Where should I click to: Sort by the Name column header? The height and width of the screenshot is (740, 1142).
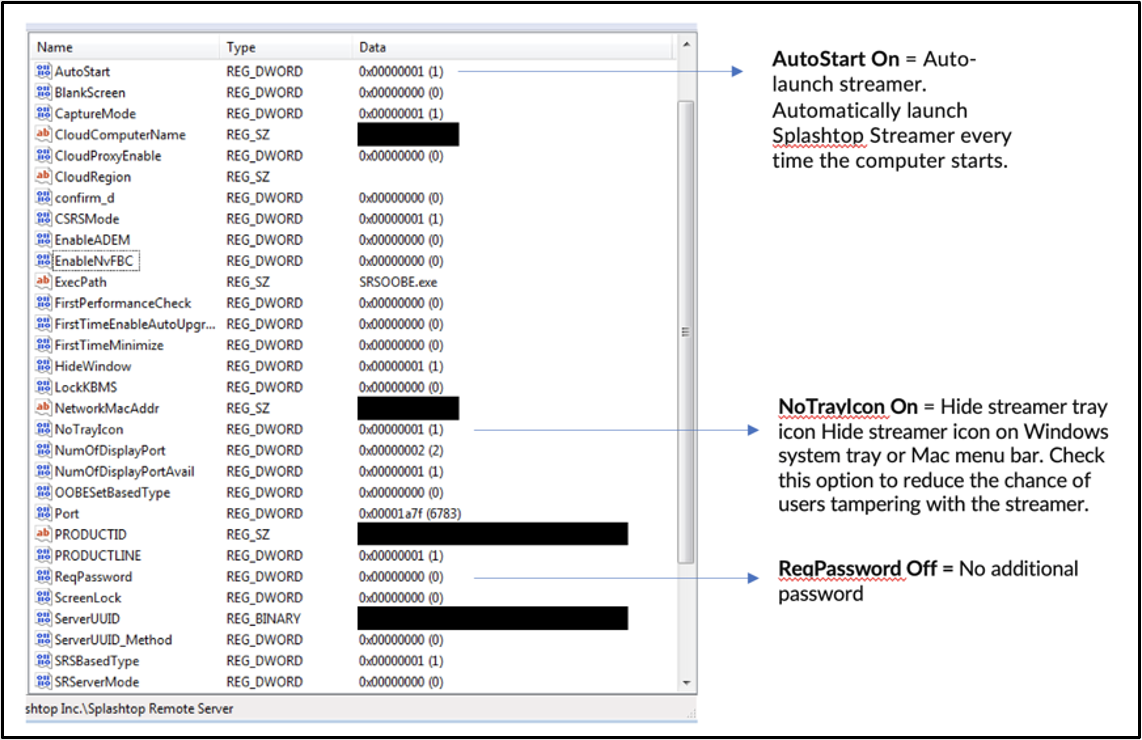125,47
